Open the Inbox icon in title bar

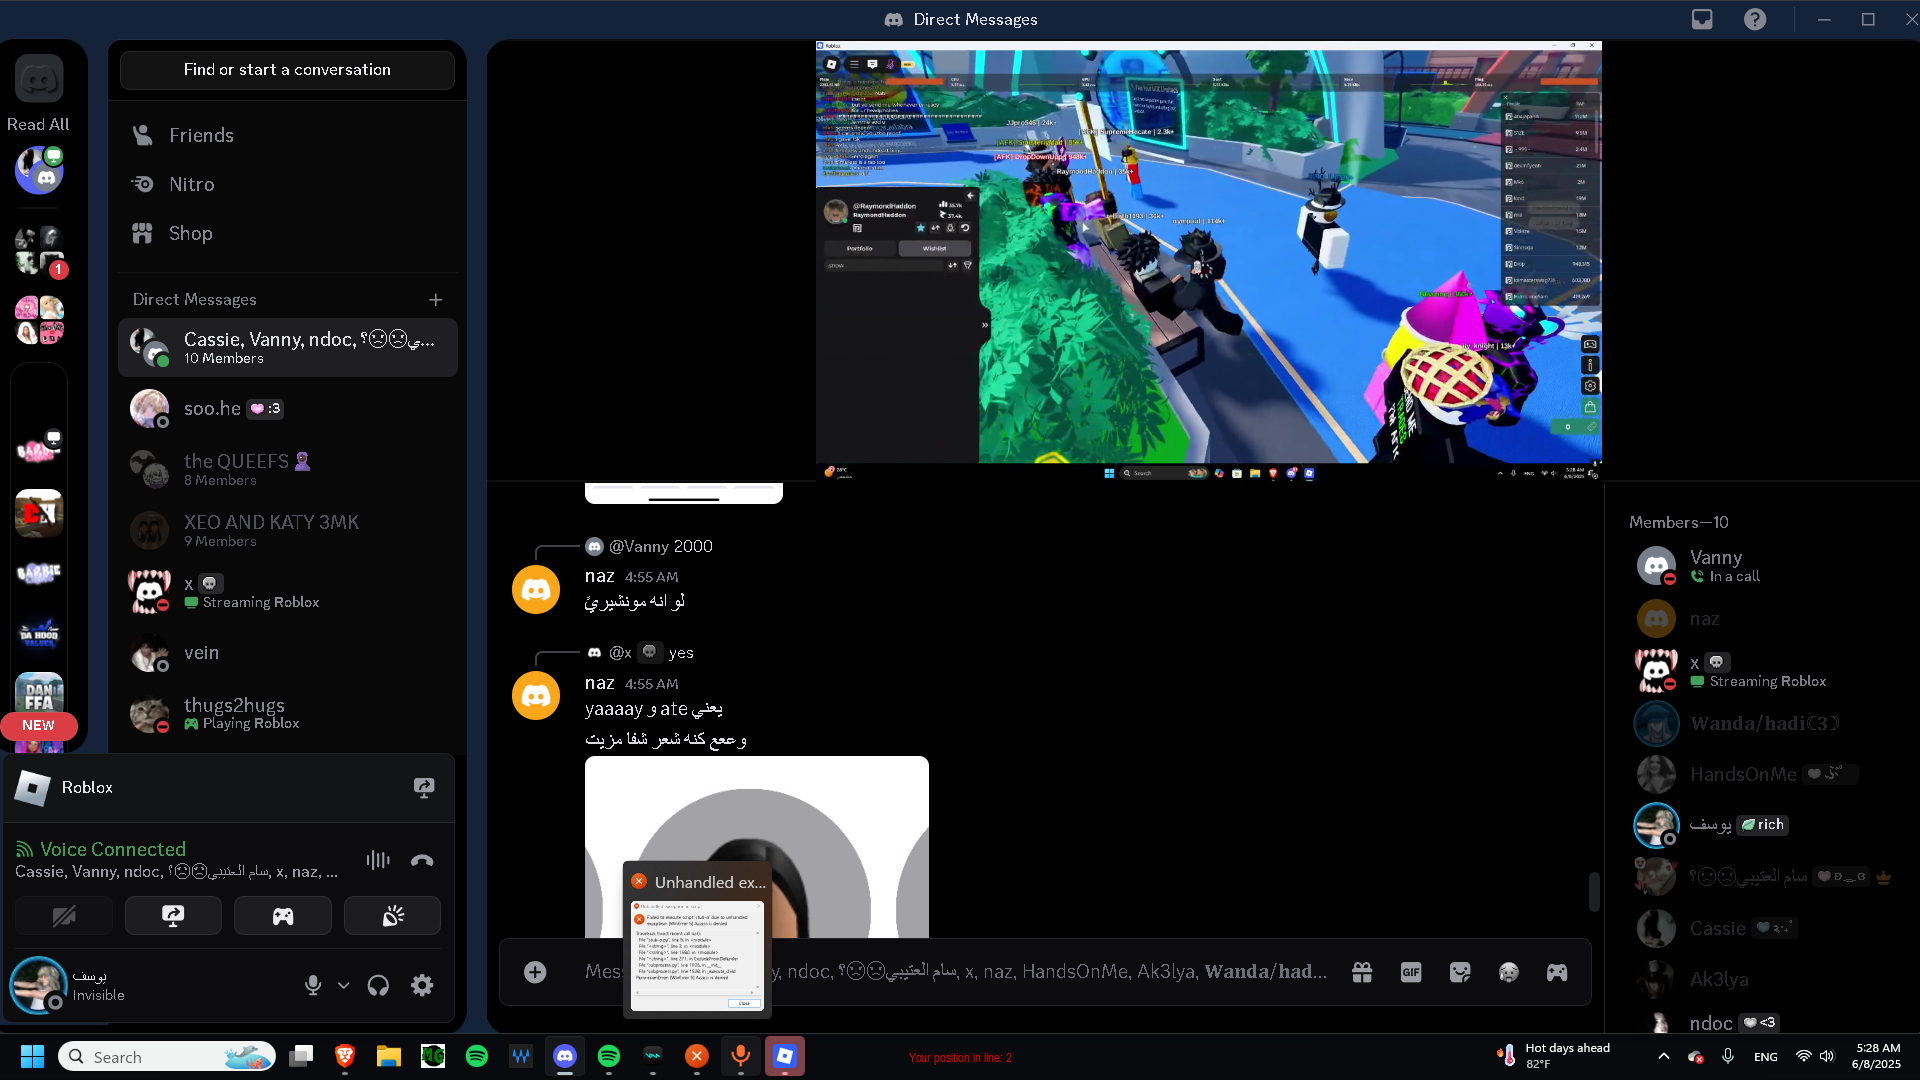point(1702,19)
